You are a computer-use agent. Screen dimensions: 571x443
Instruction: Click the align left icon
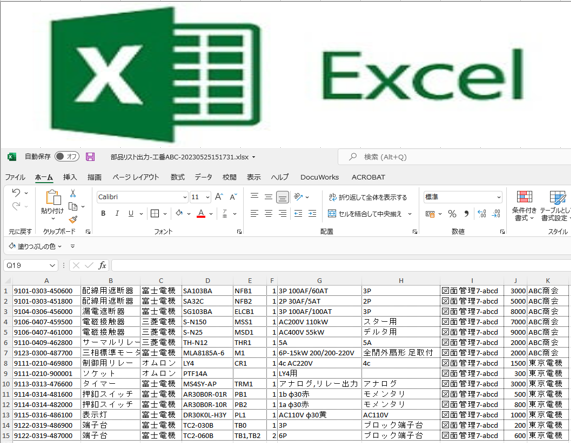[x=255, y=214]
